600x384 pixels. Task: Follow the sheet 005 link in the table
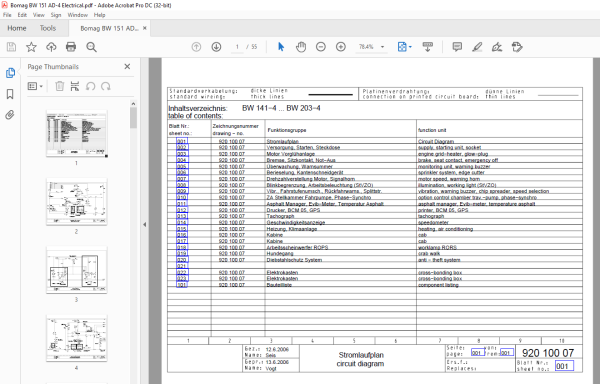pos(182,166)
